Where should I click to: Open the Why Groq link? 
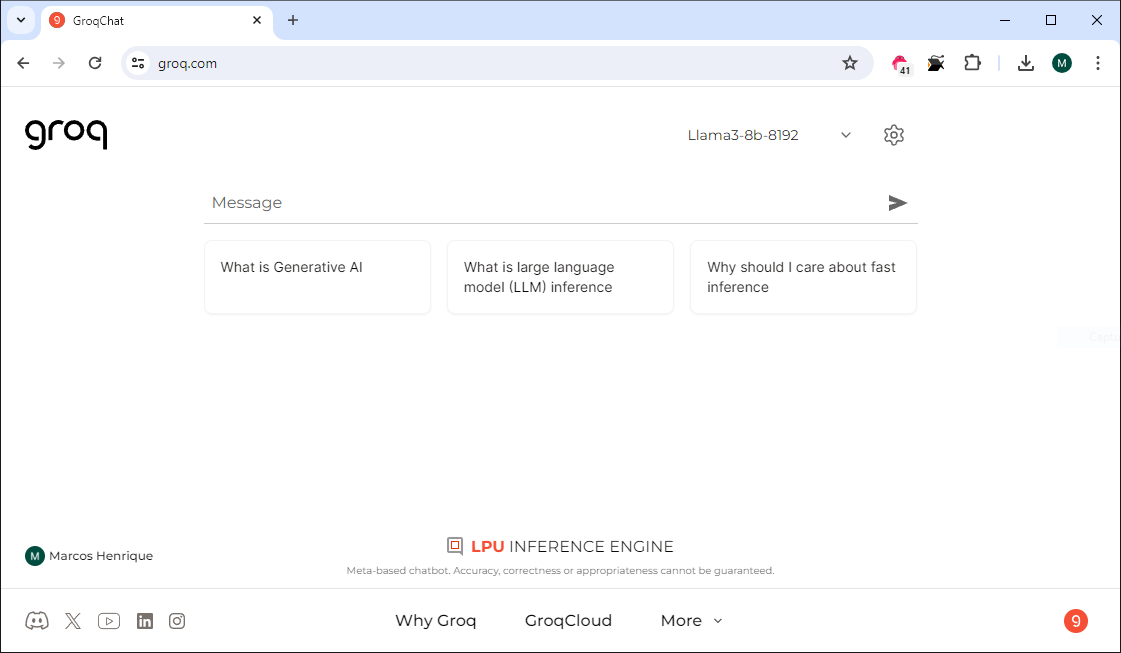pos(435,621)
